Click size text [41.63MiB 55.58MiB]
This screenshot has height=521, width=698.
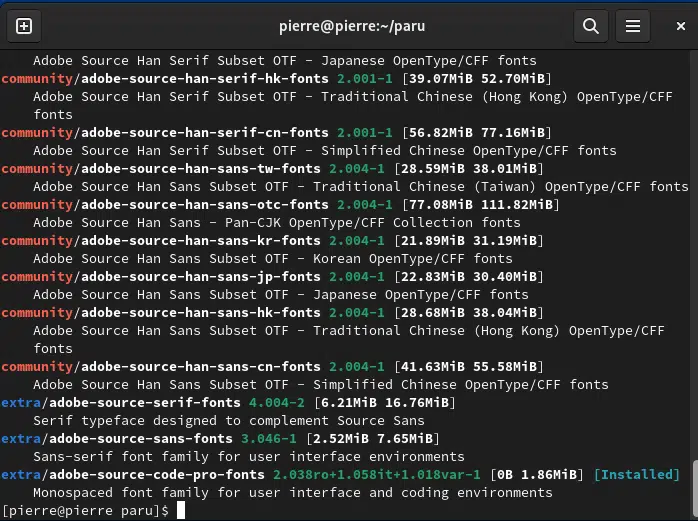click(469, 367)
